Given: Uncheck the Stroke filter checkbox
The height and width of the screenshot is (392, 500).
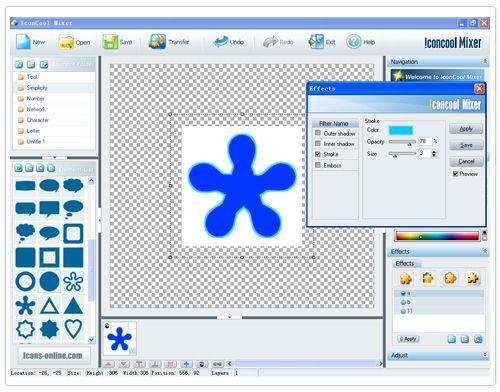Looking at the screenshot, I should 318,154.
